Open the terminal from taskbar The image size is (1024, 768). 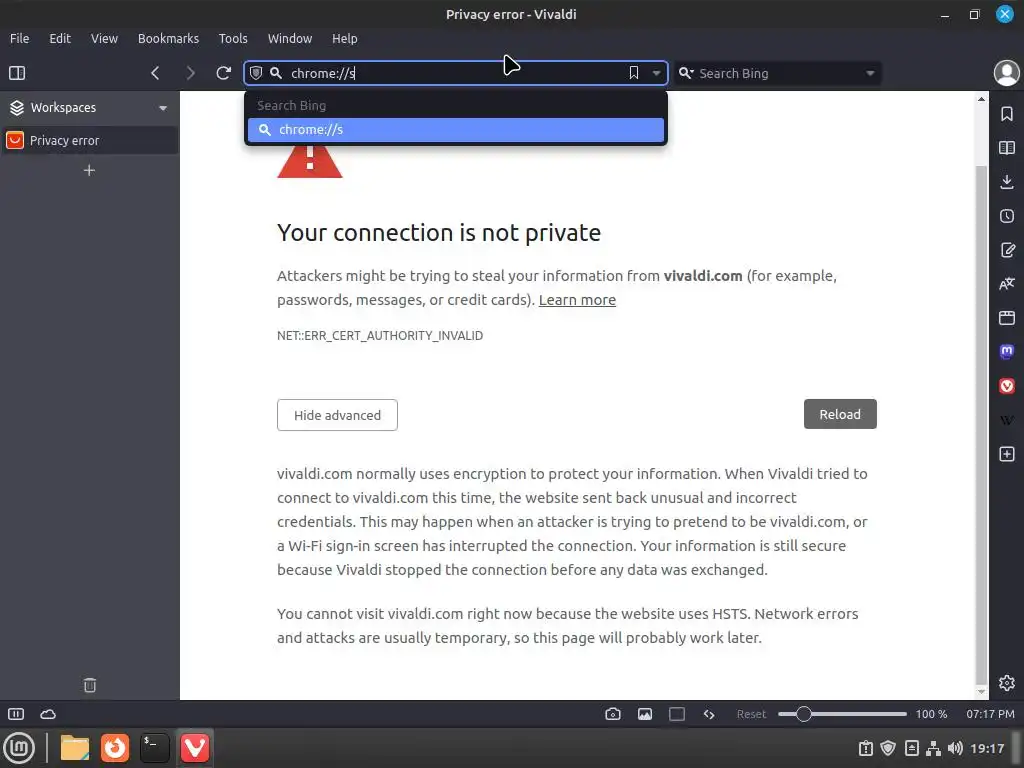pos(155,748)
